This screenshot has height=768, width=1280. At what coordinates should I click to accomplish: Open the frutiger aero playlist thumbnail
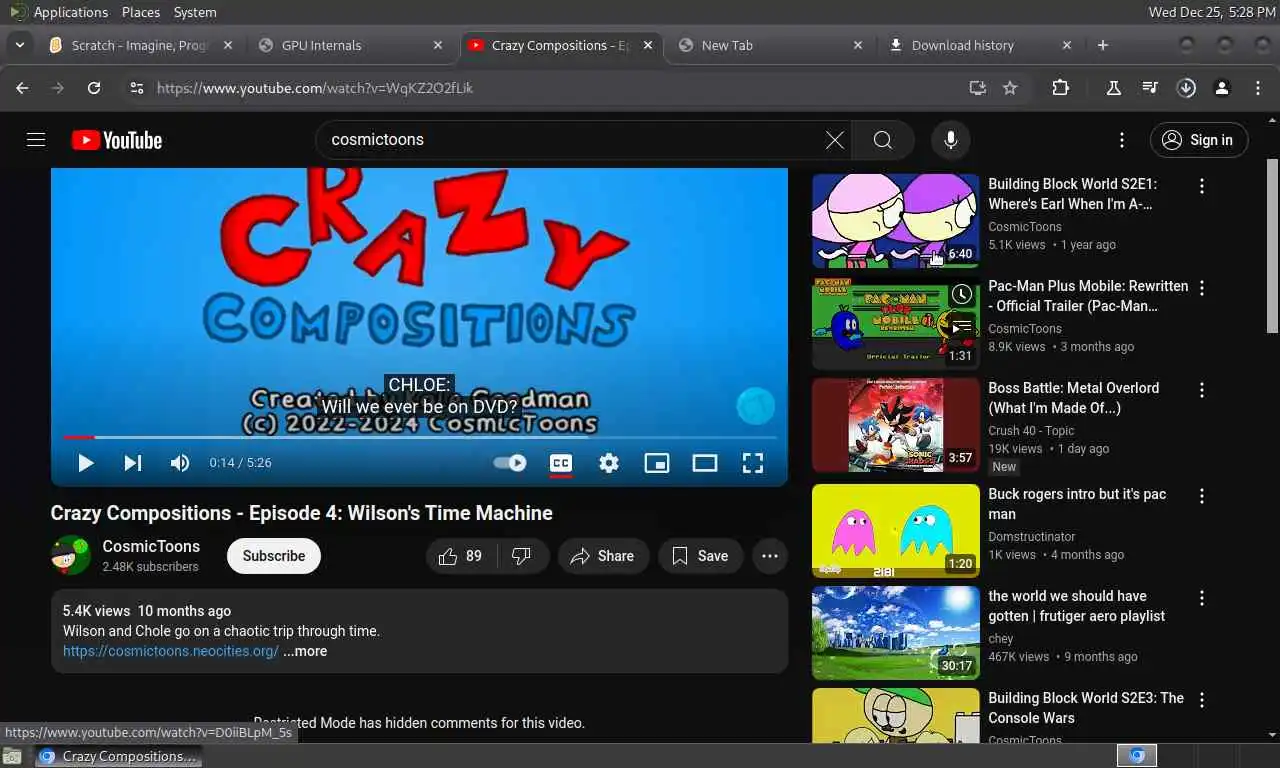pyautogui.click(x=896, y=633)
